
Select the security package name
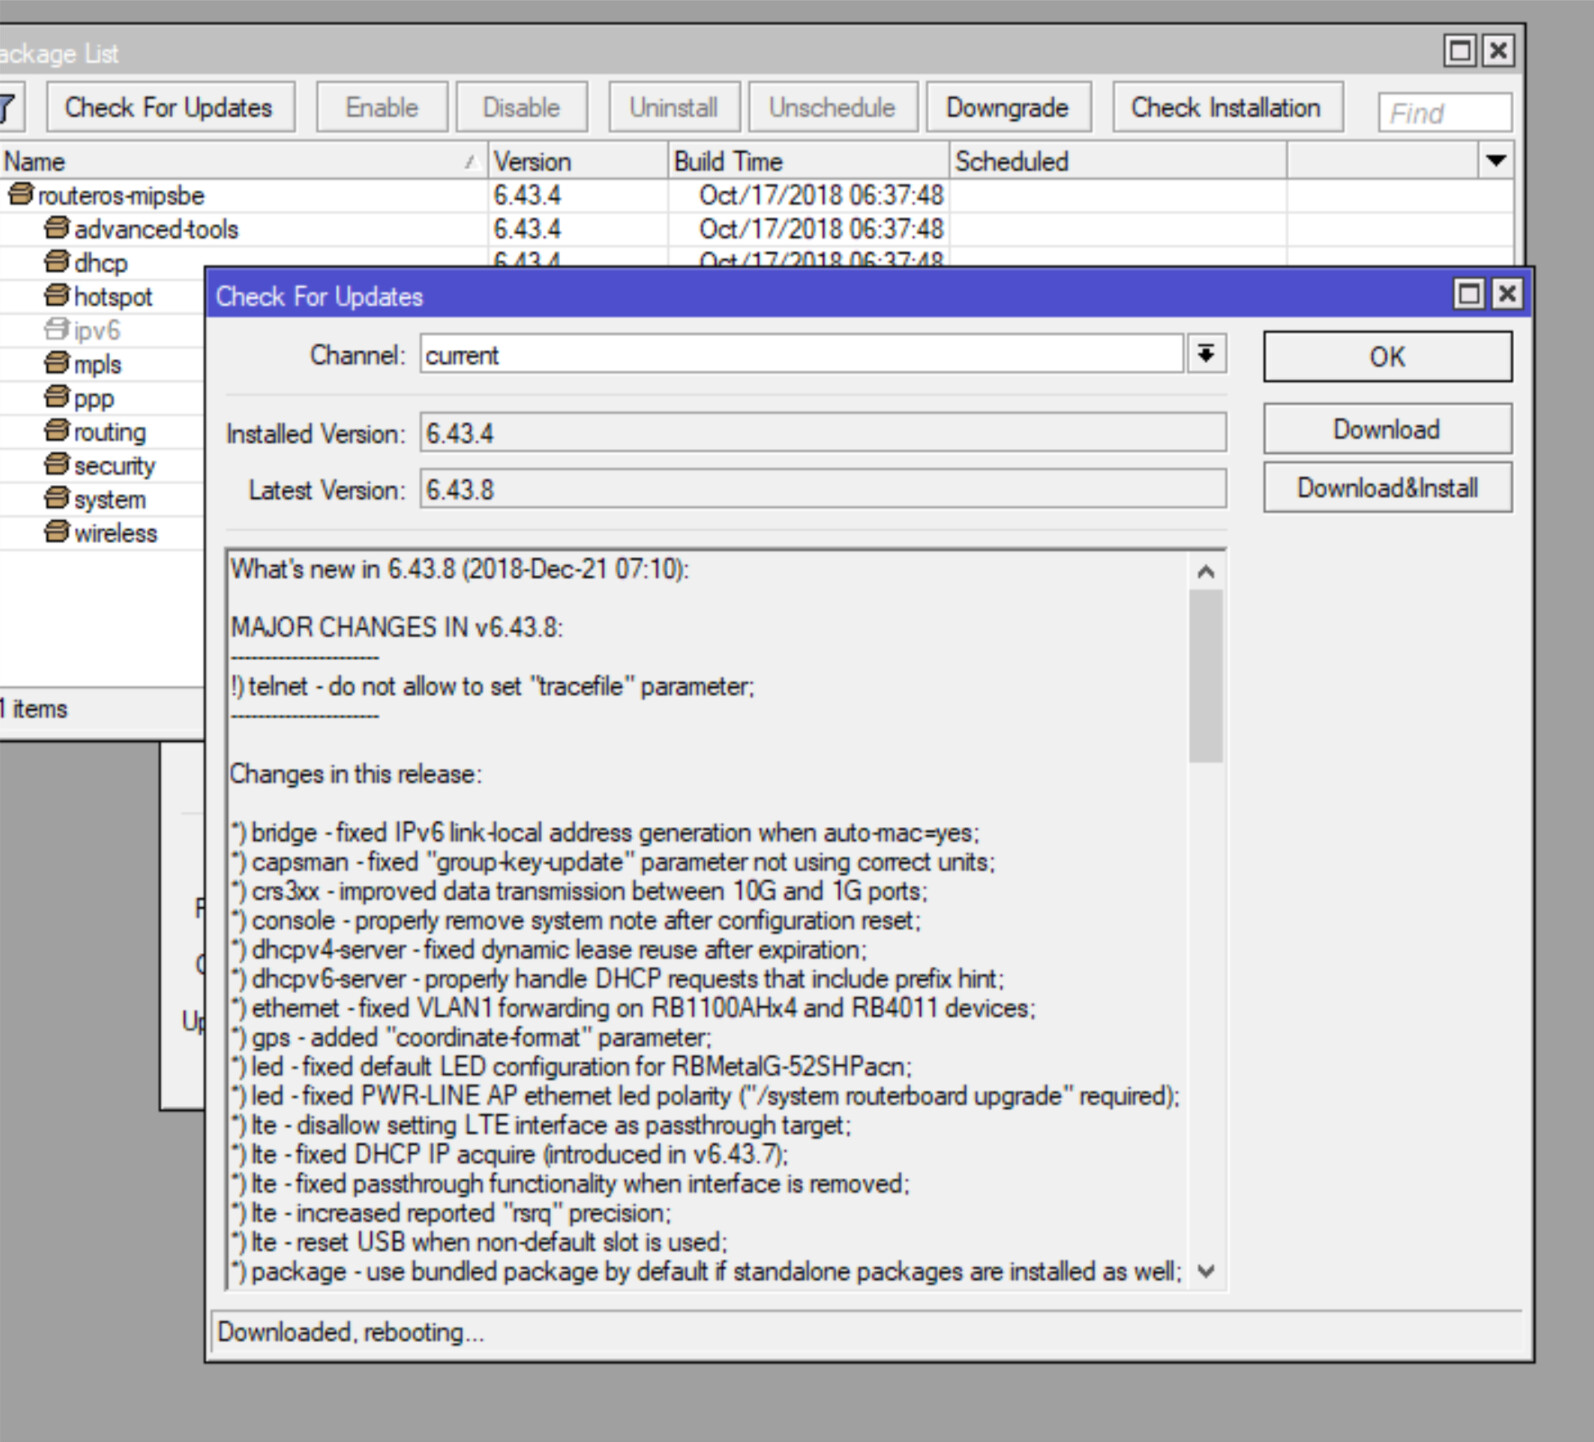pos(115,466)
